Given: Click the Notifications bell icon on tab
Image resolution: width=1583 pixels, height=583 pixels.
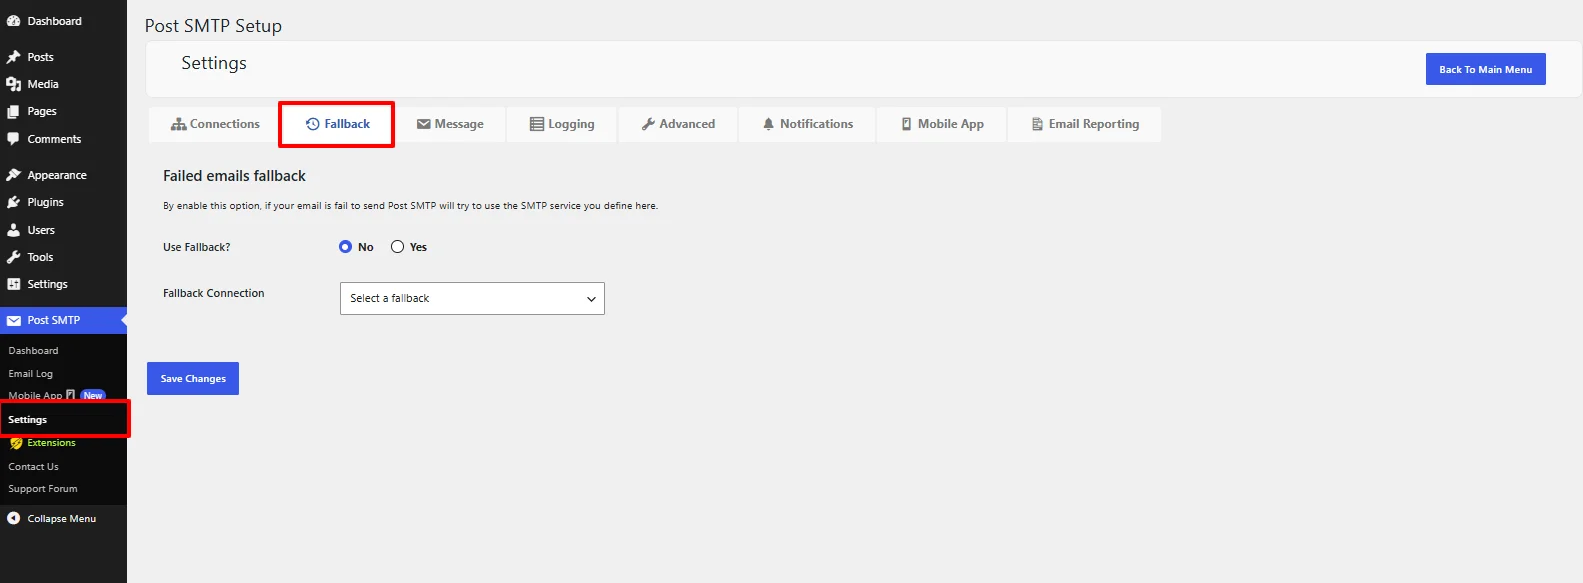Looking at the screenshot, I should pyautogui.click(x=768, y=124).
